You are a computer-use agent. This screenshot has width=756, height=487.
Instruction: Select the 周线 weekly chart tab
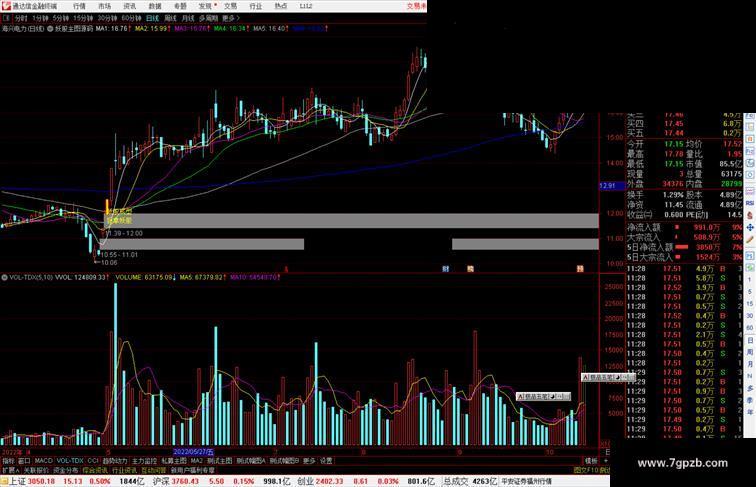click(170, 18)
